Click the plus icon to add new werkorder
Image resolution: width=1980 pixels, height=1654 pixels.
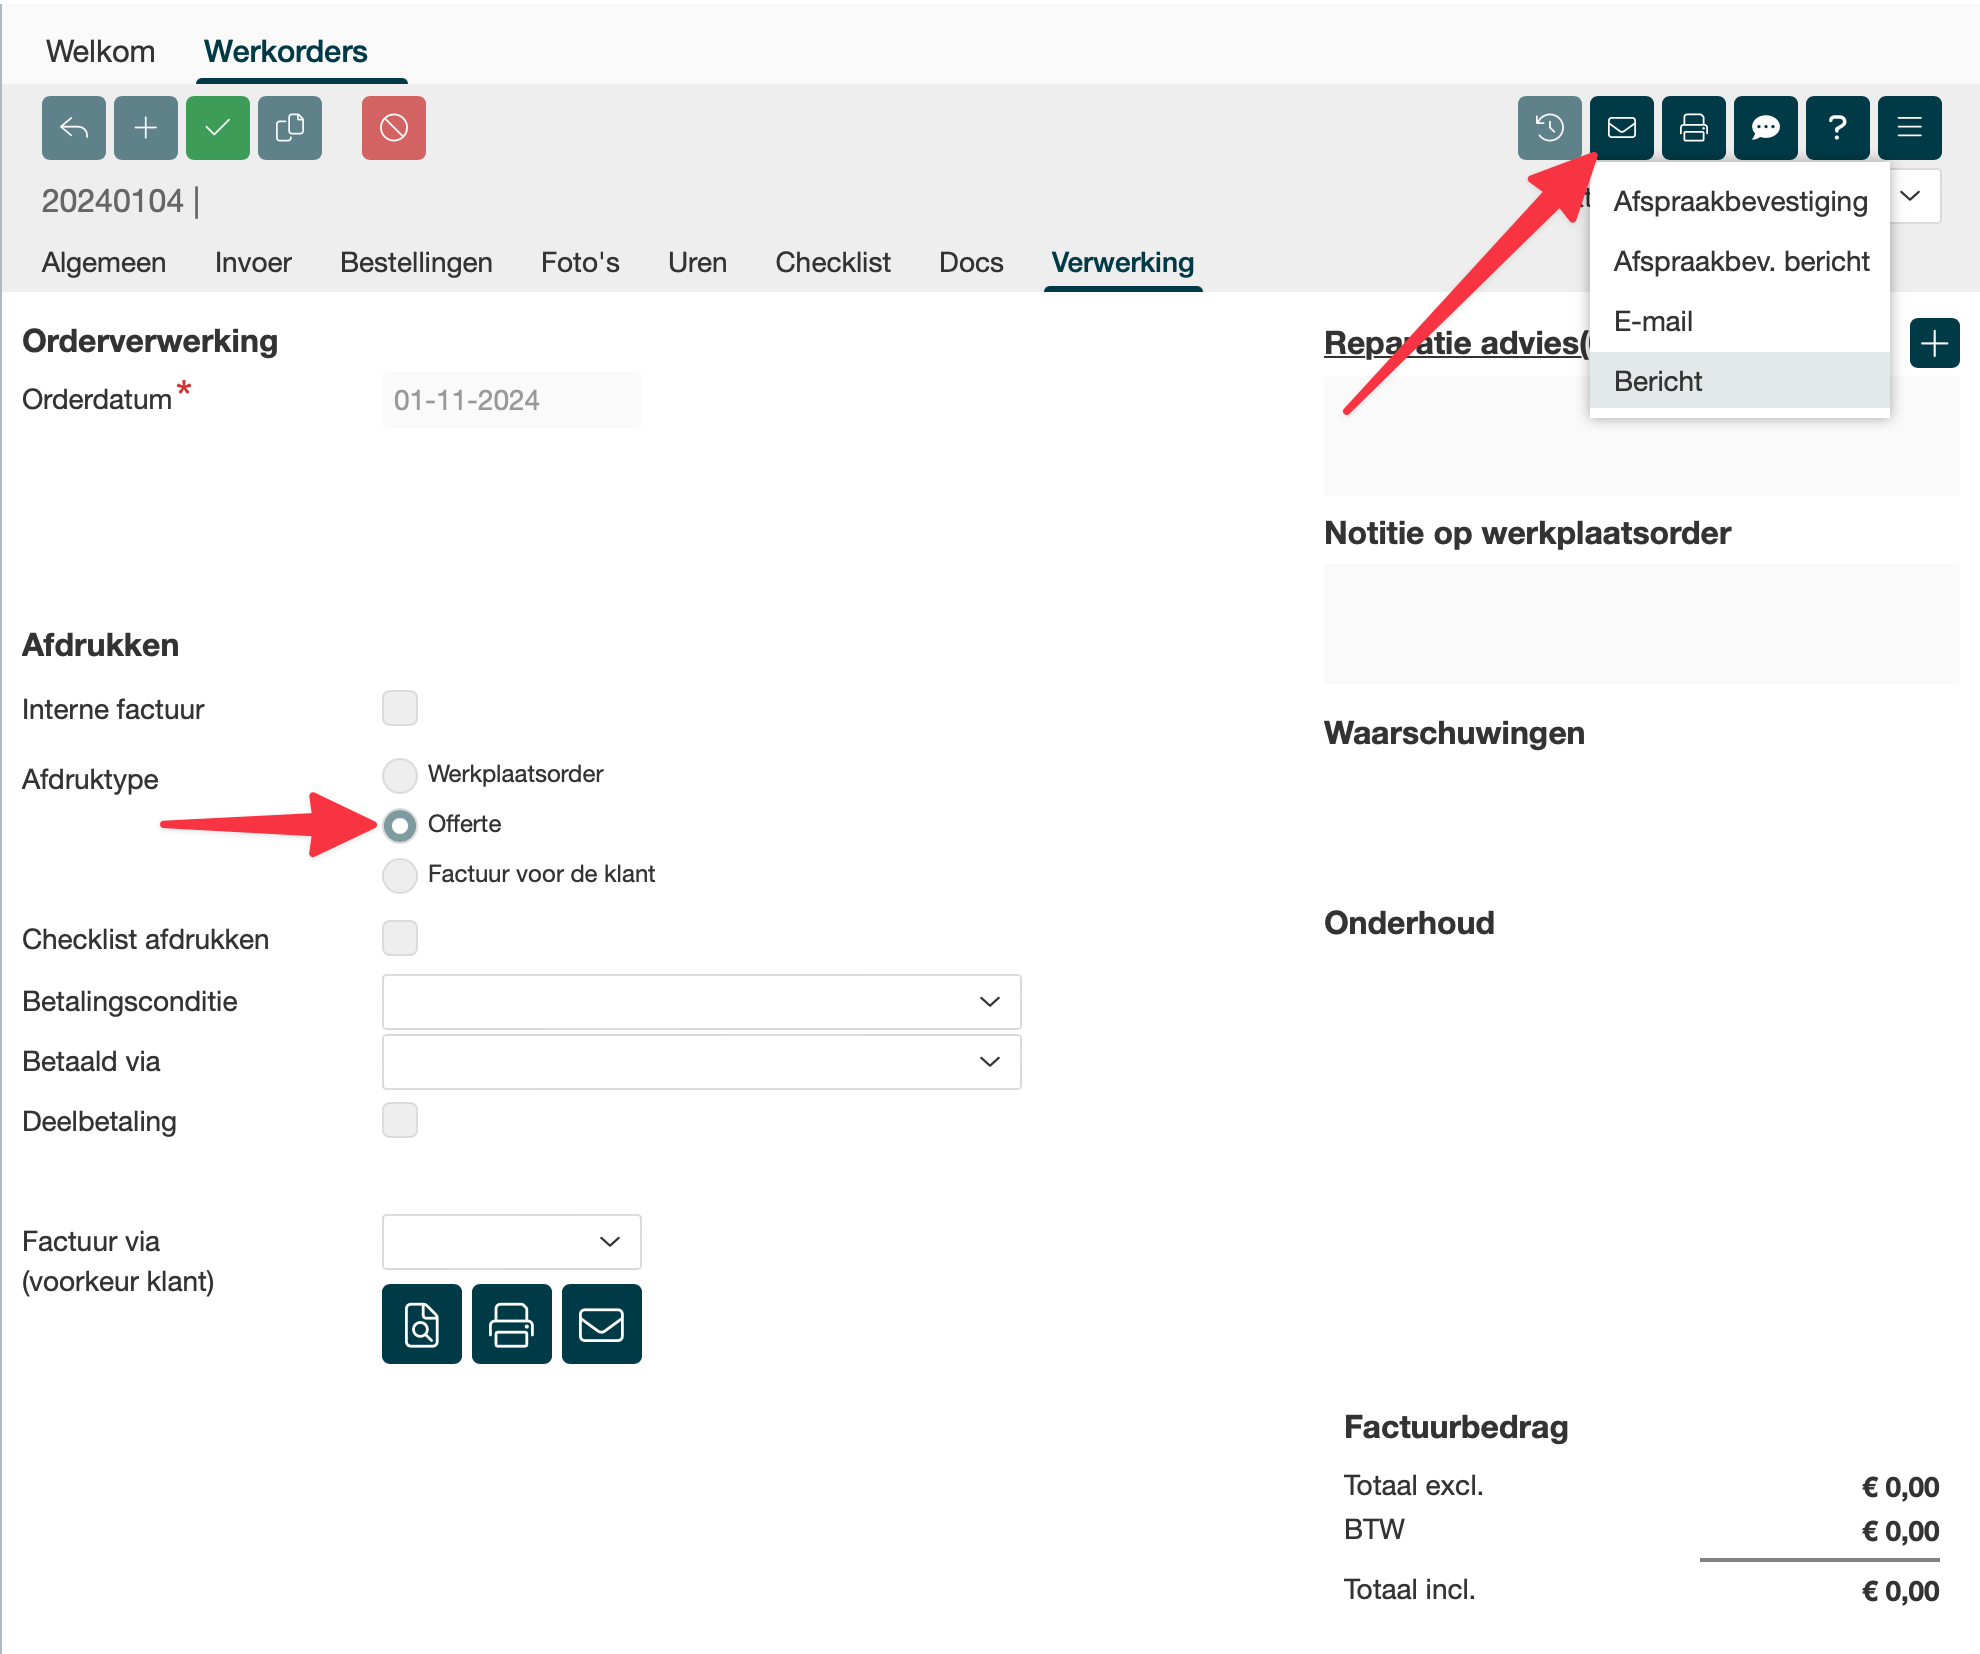[146, 128]
